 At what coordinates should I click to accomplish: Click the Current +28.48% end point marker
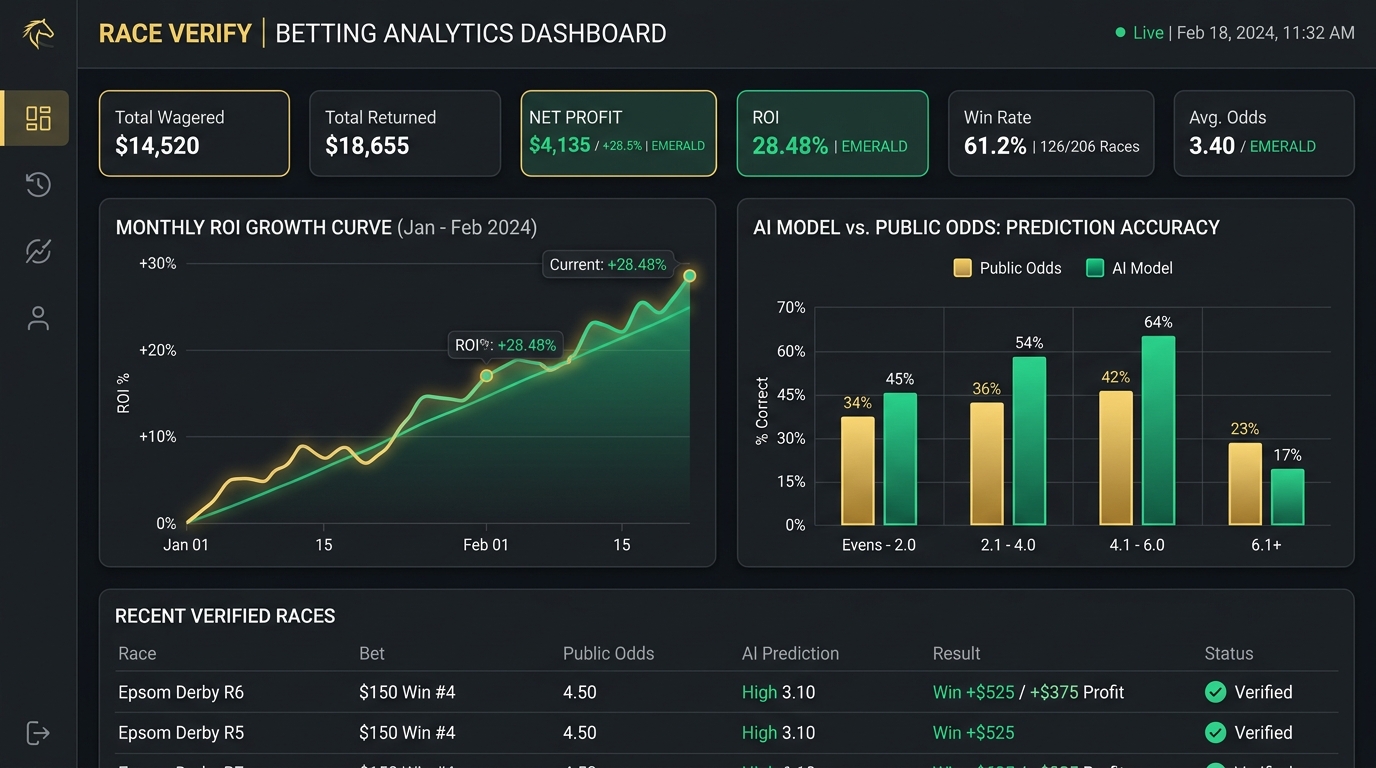click(x=689, y=276)
